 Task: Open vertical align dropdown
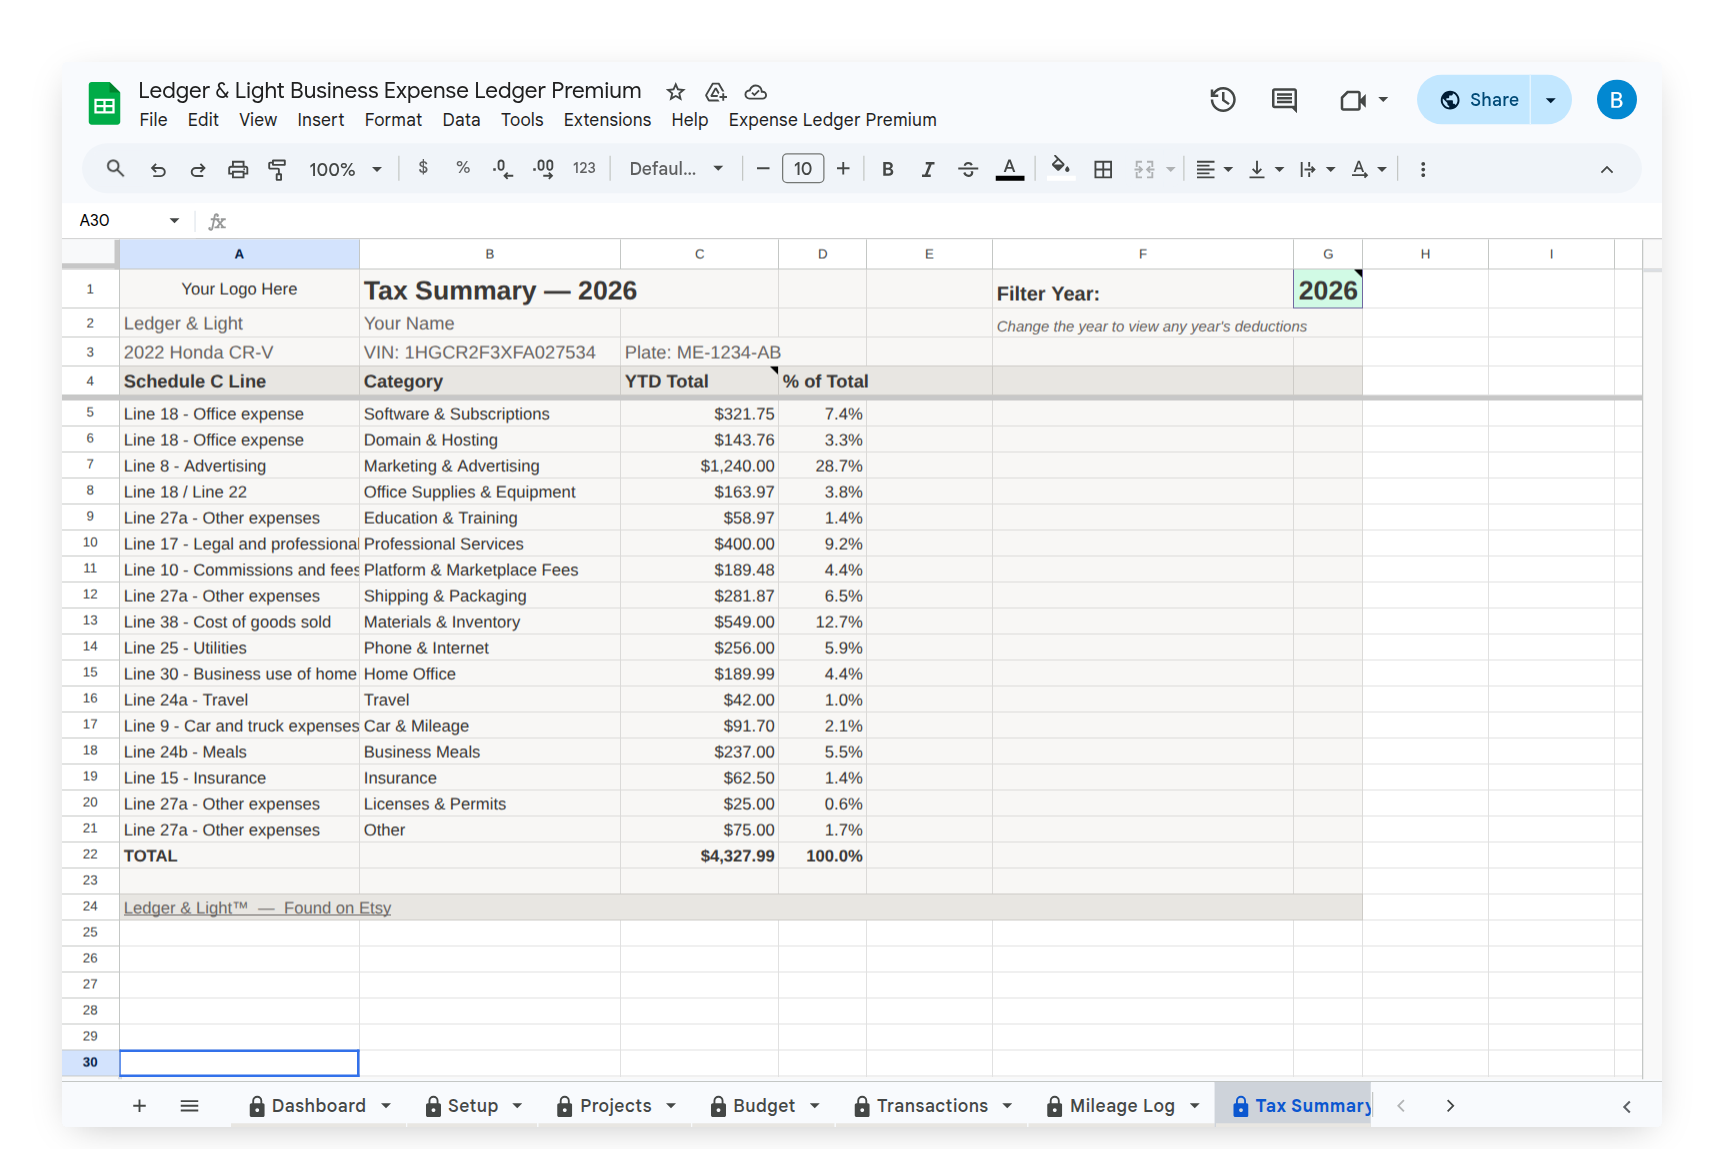click(1266, 169)
